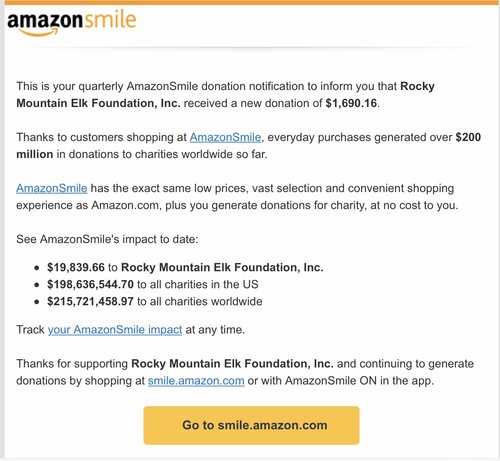Click the amazonsmile logo in the header
The height and width of the screenshot is (461, 500).
click(72, 23)
